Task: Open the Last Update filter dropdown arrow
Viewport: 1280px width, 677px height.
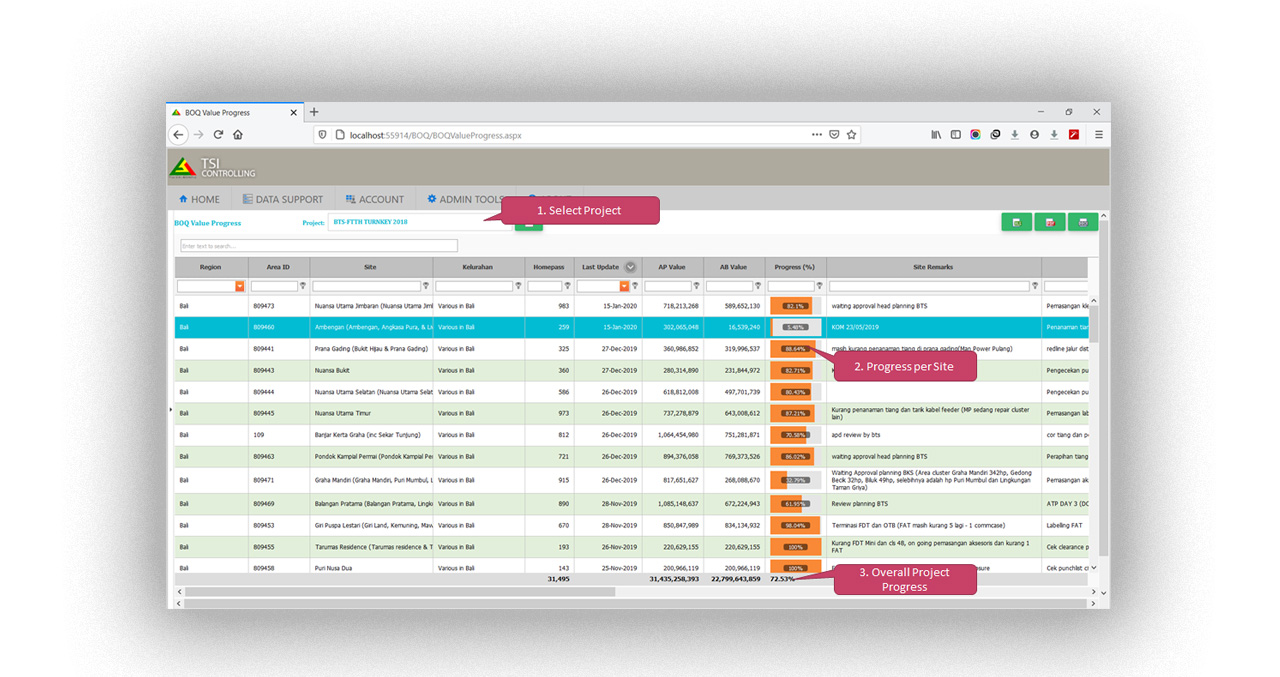Action: click(624, 285)
